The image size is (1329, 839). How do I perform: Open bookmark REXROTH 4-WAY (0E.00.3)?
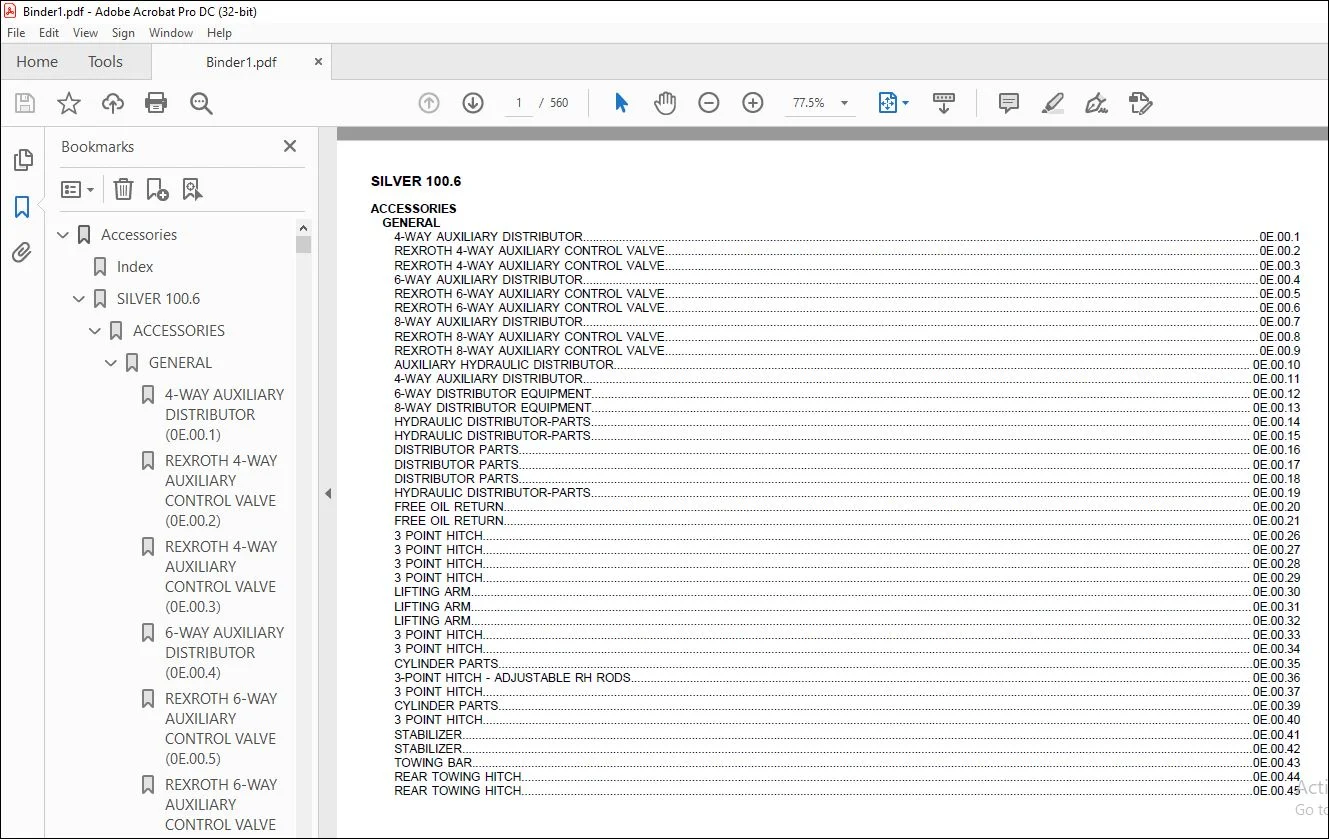point(221,577)
